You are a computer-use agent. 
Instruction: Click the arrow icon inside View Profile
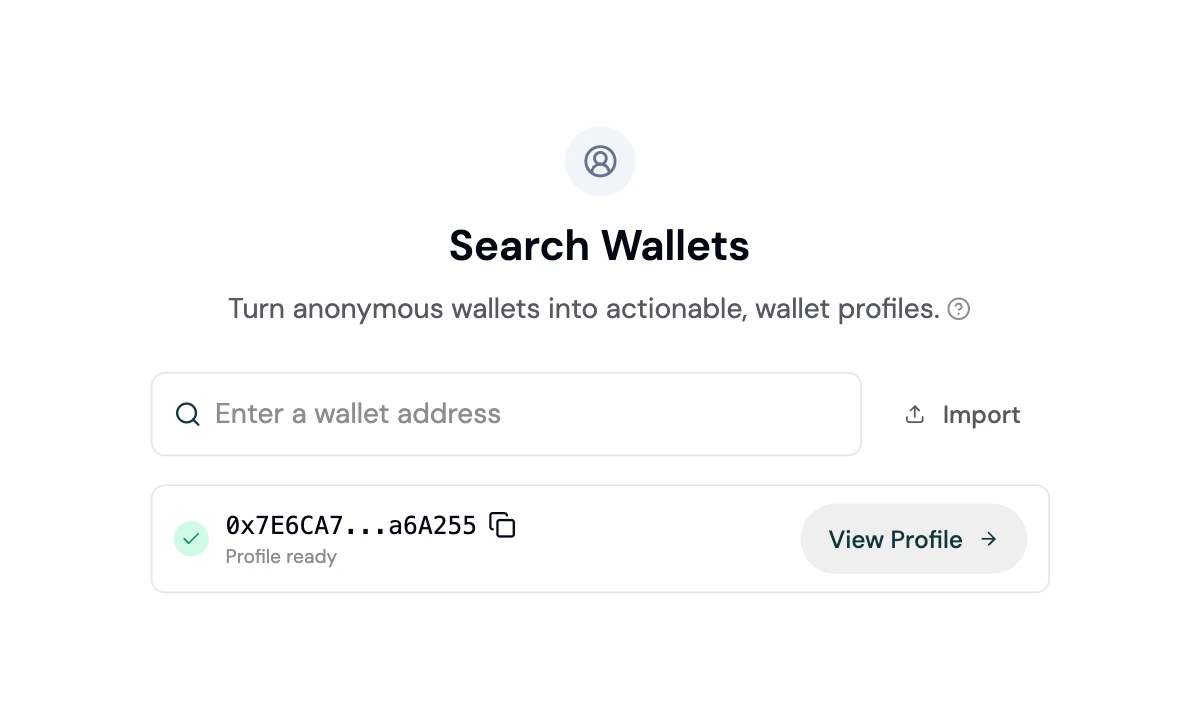[x=988, y=538]
